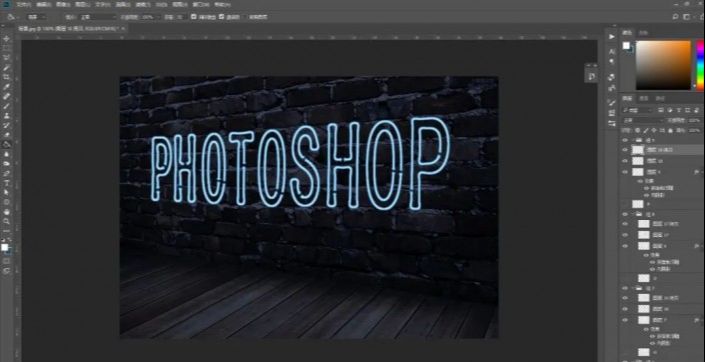This screenshot has height=362, width=705.
Task: Select the History Brush tool
Action: tap(6, 125)
